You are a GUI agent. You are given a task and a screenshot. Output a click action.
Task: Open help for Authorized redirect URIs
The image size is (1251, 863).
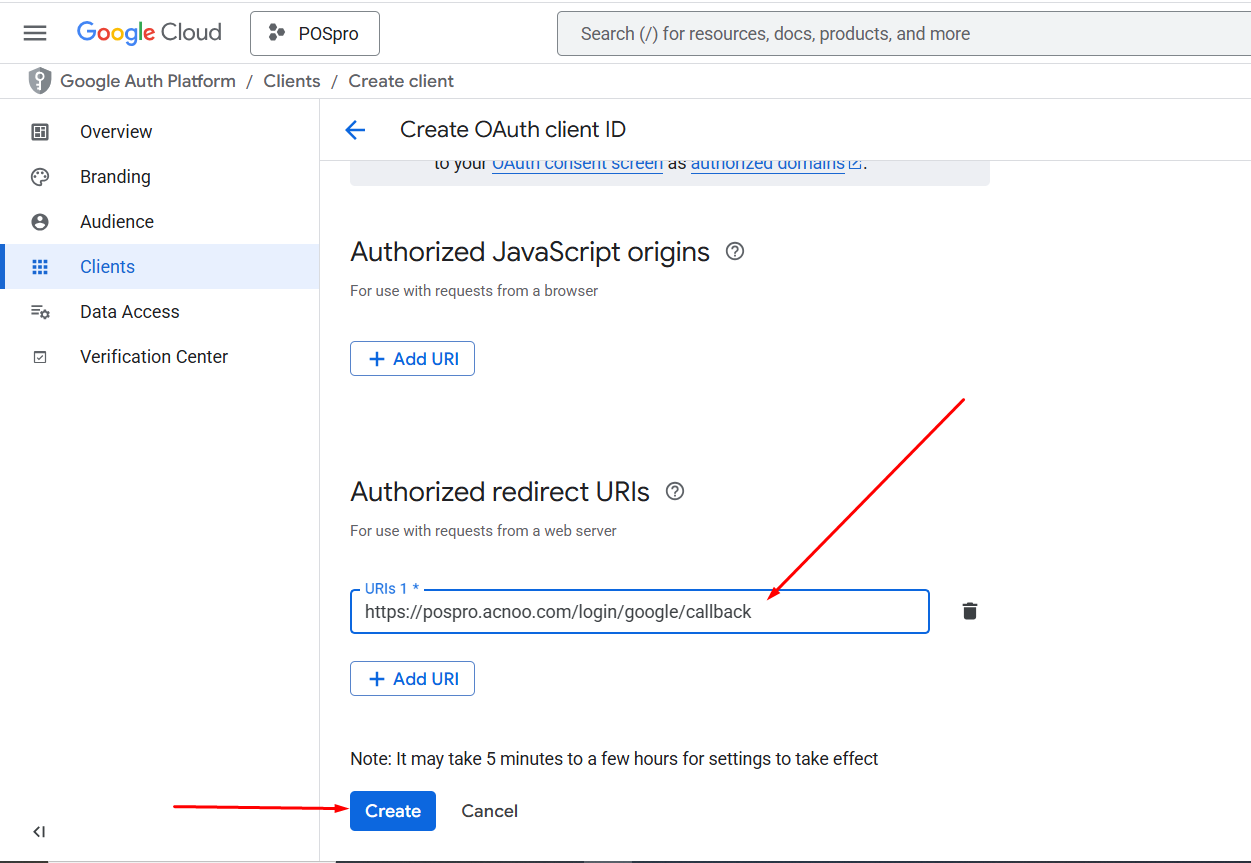(x=675, y=491)
